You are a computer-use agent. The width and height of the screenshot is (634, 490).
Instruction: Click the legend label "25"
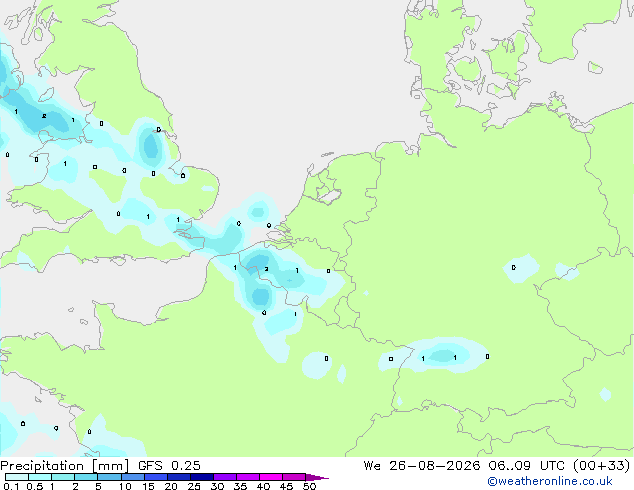coord(194,486)
